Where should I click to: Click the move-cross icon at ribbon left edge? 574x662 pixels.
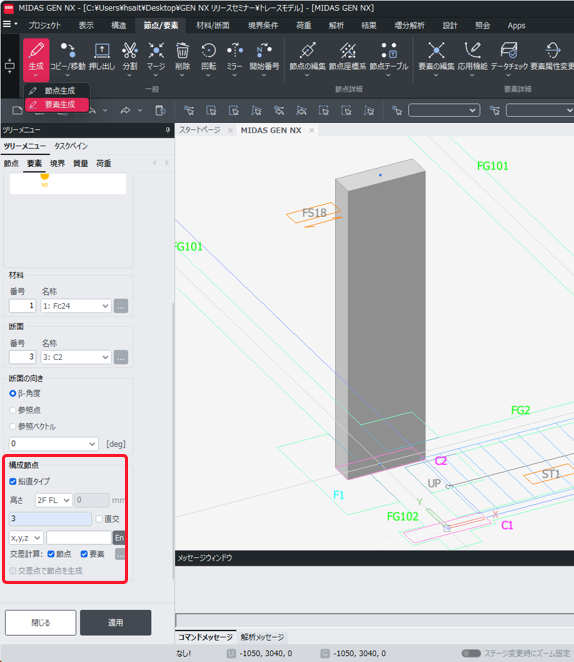click(x=9, y=66)
